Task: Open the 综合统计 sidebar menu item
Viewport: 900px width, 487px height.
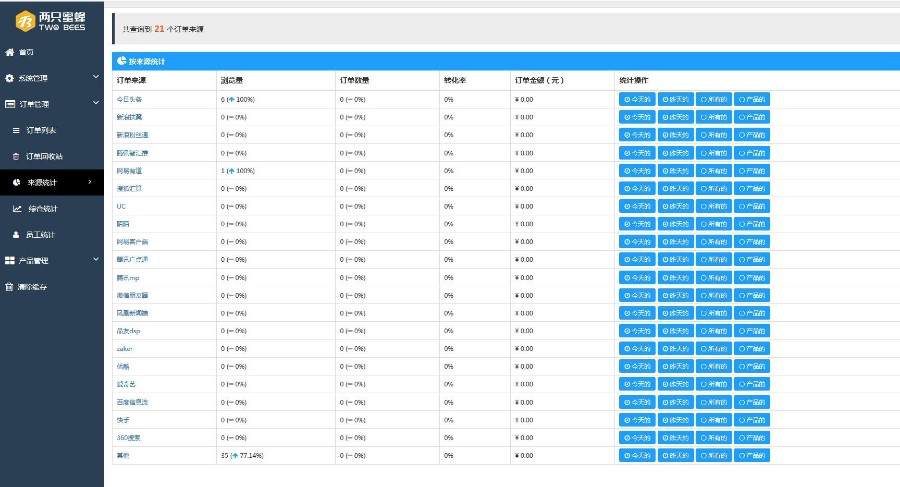Action: pos(42,209)
